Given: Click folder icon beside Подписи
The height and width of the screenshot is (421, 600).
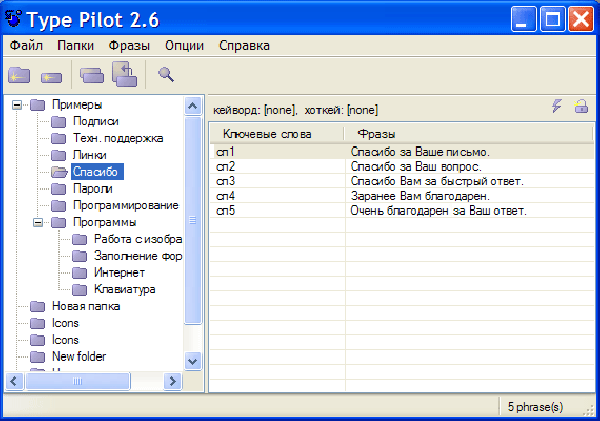Looking at the screenshot, I should (x=59, y=122).
